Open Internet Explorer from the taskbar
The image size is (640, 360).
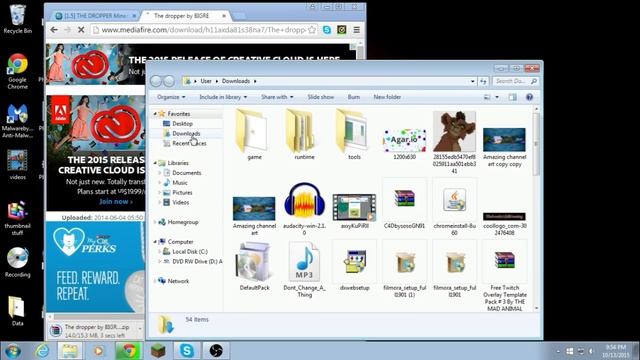[42, 351]
